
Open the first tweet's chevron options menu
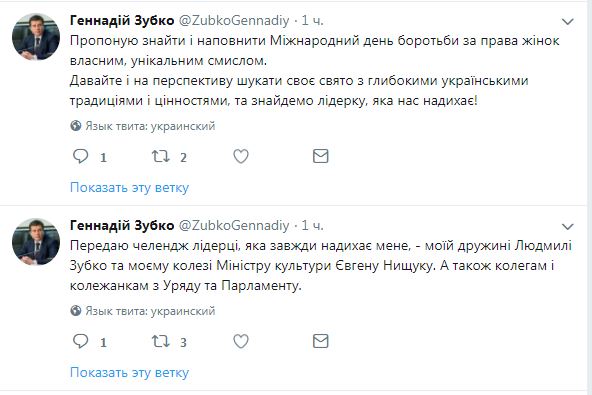click(x=567, y=22)
